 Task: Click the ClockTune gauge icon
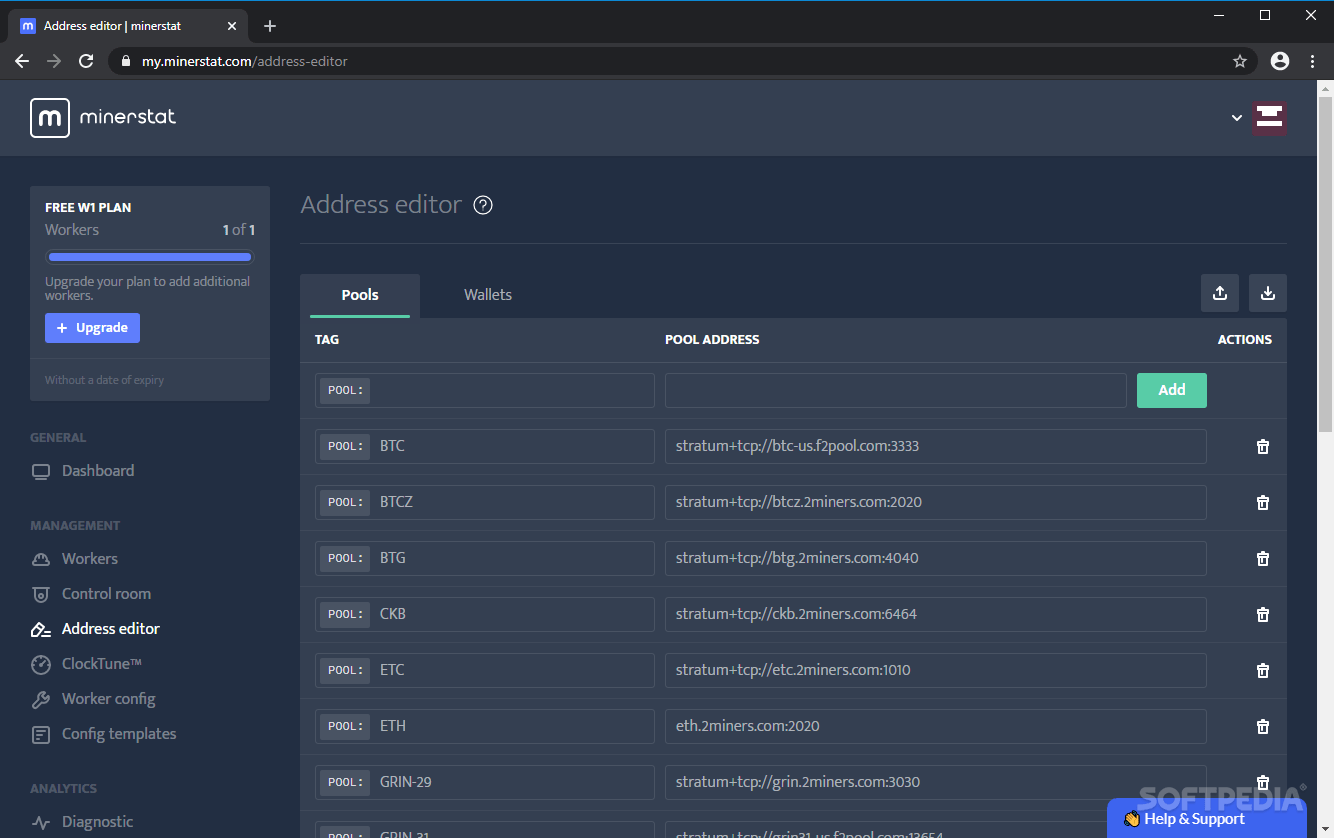click(x=41, y=664)
